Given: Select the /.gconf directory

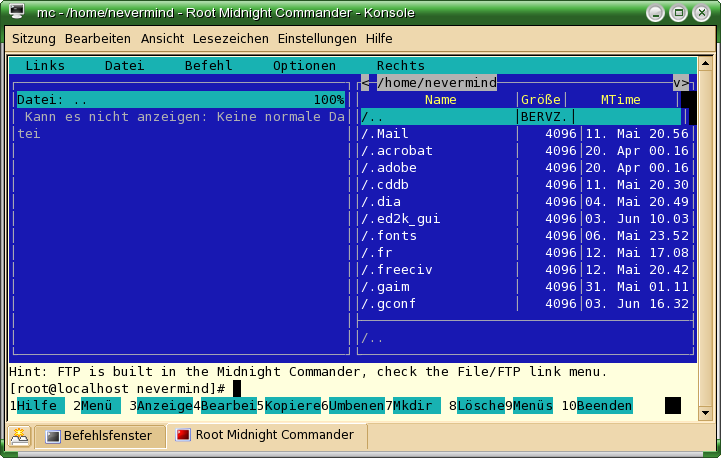Looking at the screenshot, I should (x=525, y=304).
